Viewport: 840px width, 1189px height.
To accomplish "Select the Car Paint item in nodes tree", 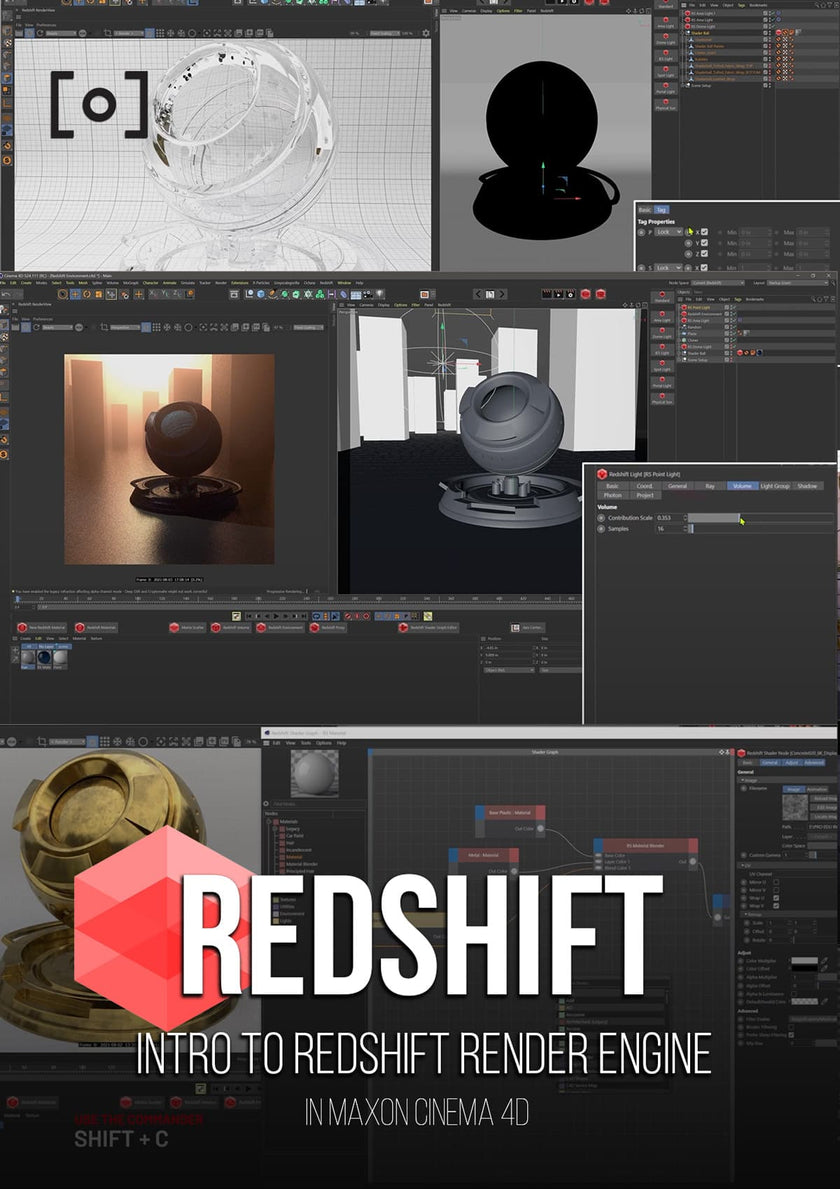I will pyautogui.click(x=295, y=836).
